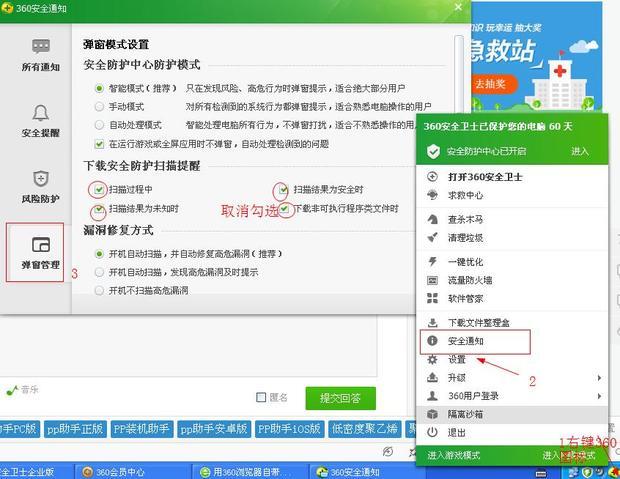Click the pp助手安卓版 tag link
This screenshot has width=620, height=479.
pos(214,429)
